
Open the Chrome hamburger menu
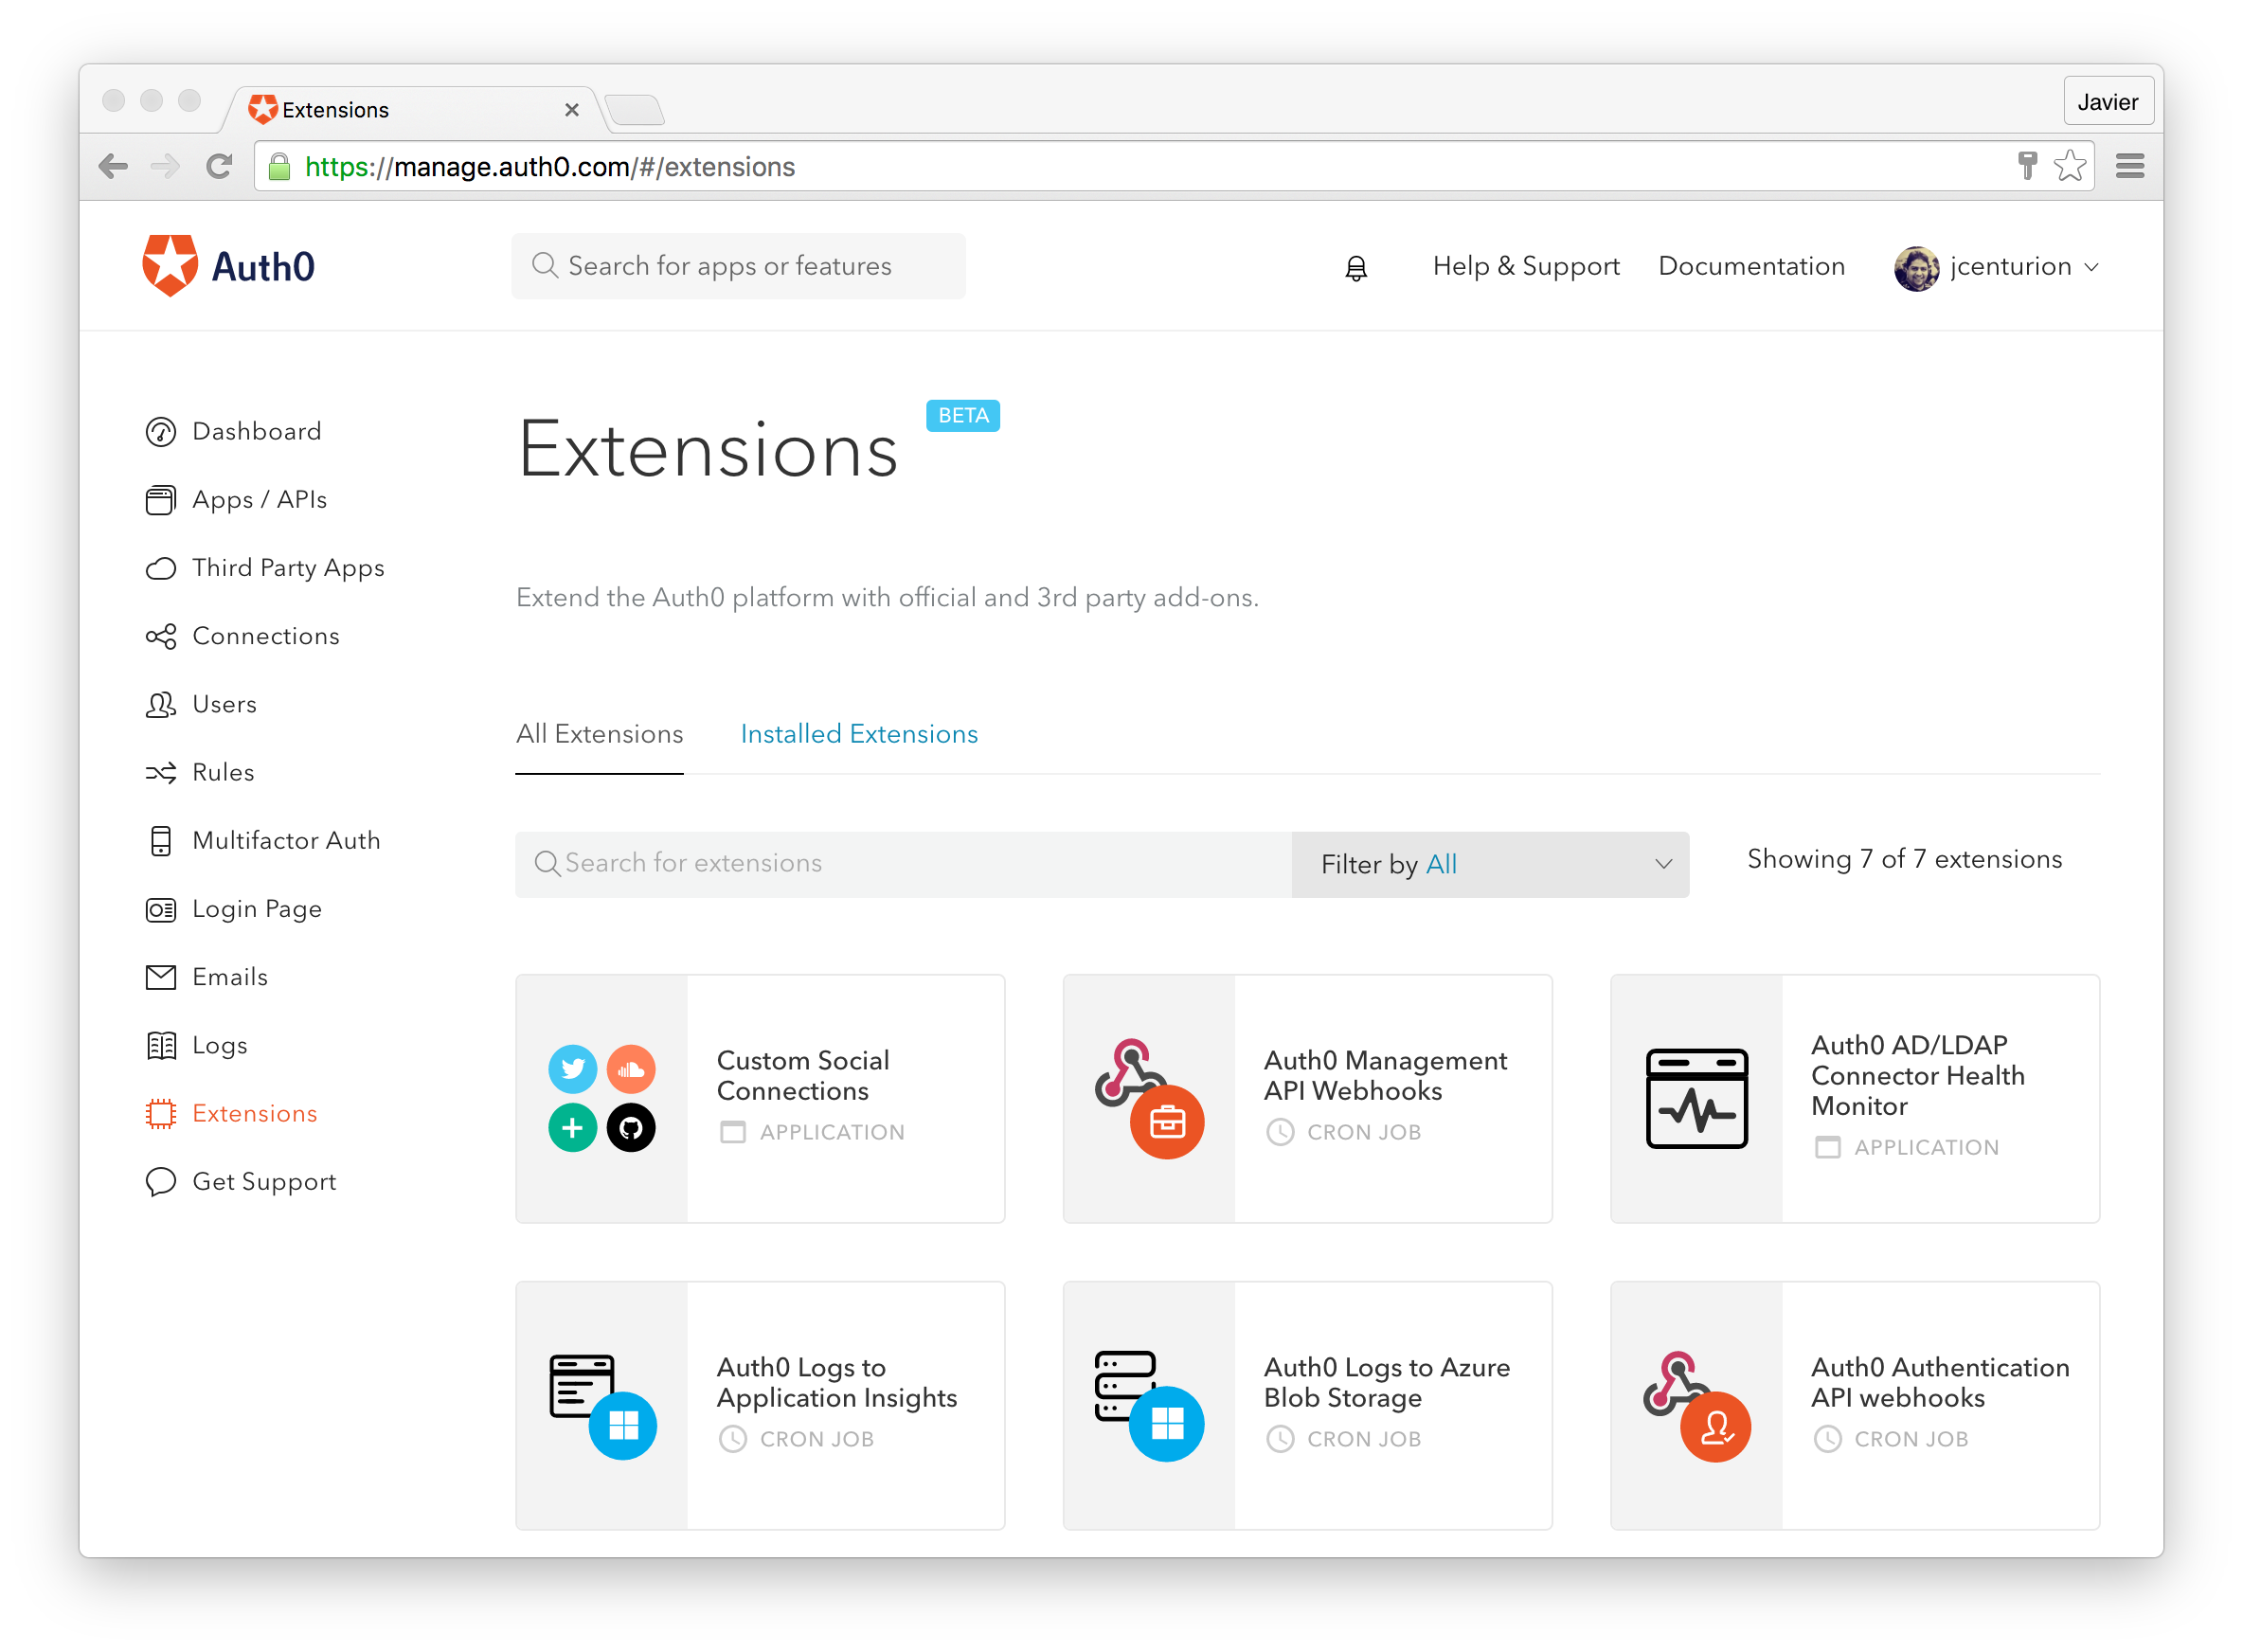2129,166
